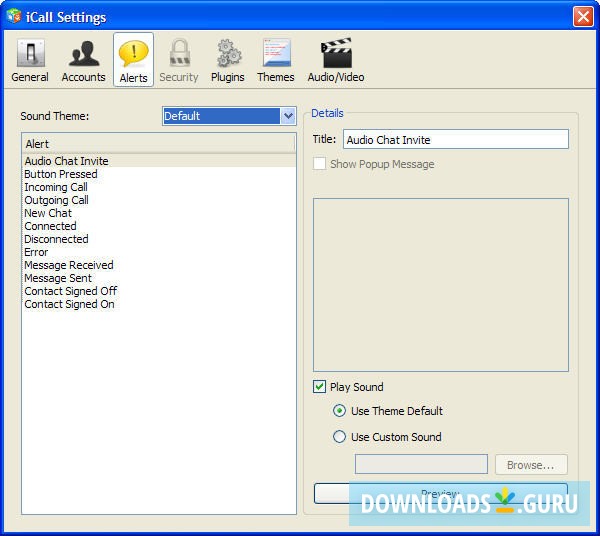Toggle the Show Popup Message checkbox
The height and width of the screenshot is (536, 600).
[x=320, y=164]
